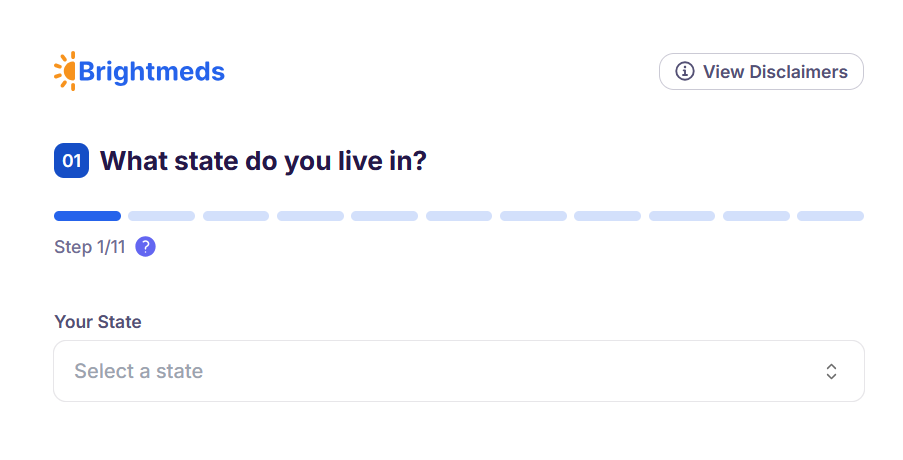Image resolution: width=903 pixels, height=460 pixels.
Task: Click the third progress bar segment
Action: point(236,216)
